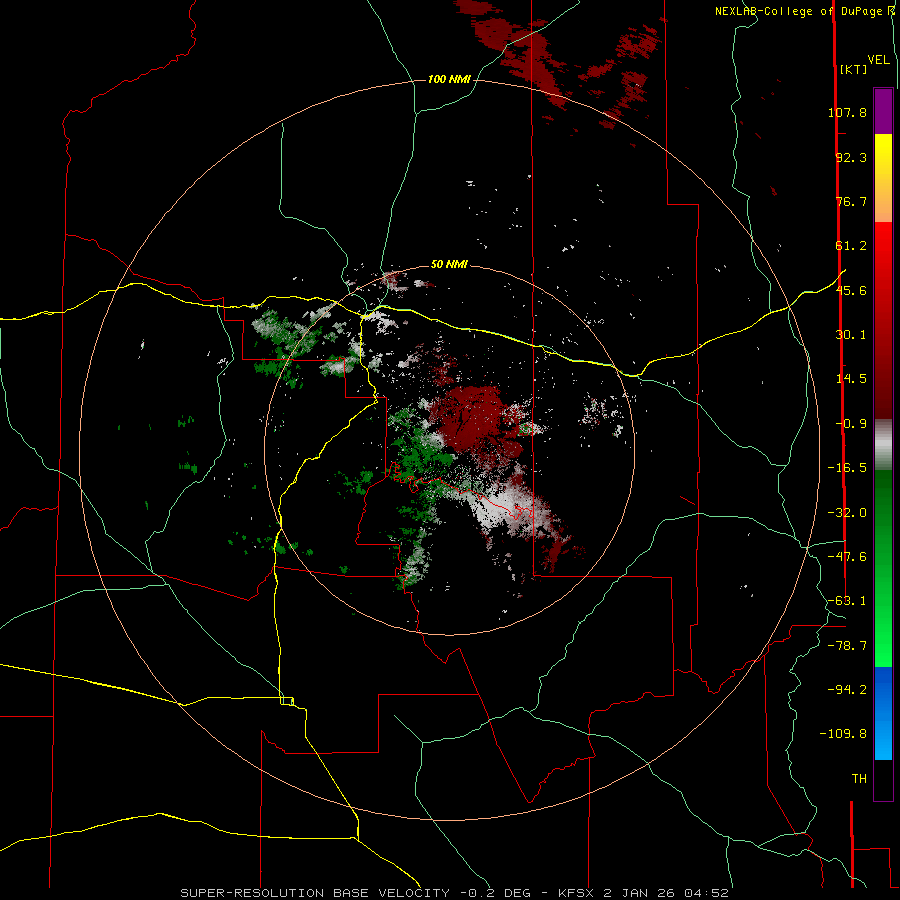Click the -47.6 legend value
The width and height of the screenshot is (900, 900).
pyautogui.click(x=847, y=557)
